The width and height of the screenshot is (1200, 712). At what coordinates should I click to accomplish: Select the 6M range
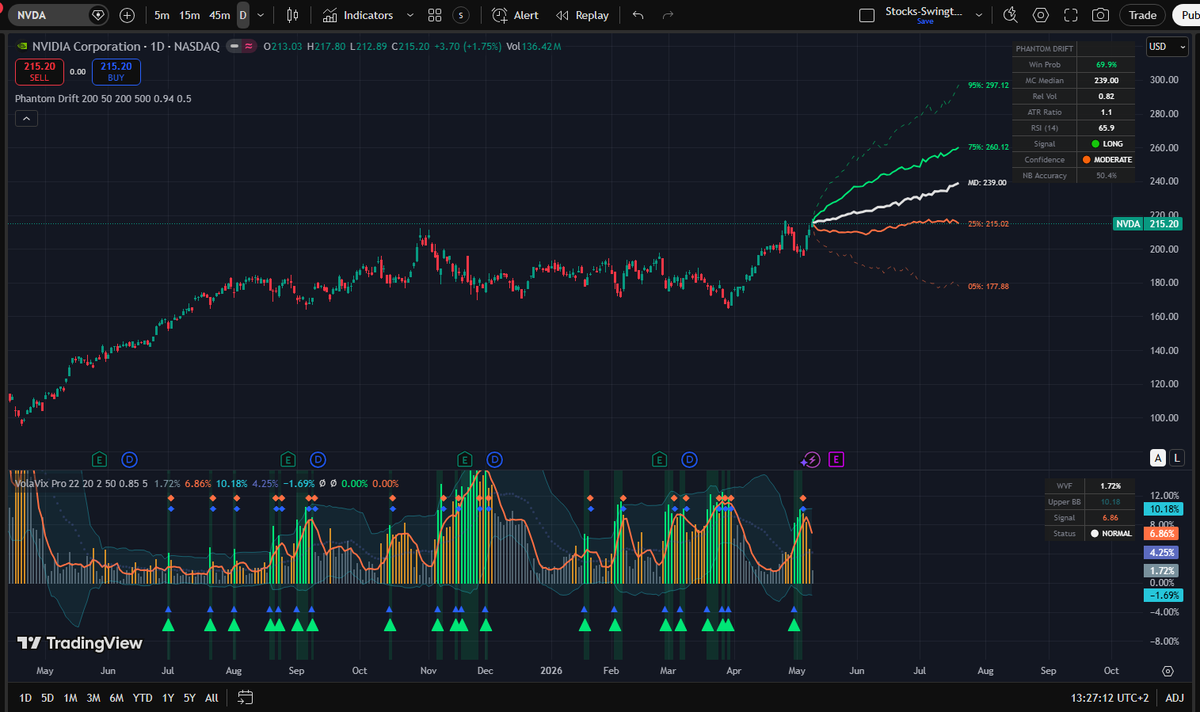coord(117,697)
